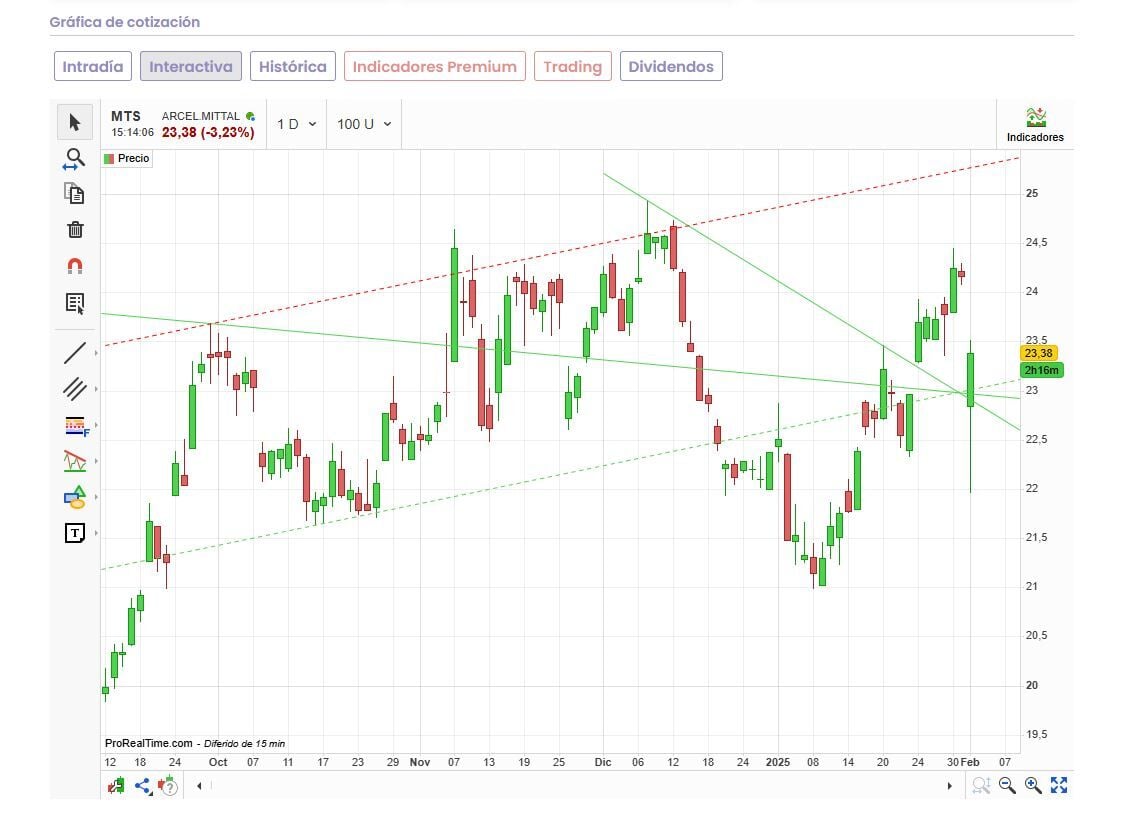Switch to the Intradía tab
This screenshot has width=1126, height=814.
(93, 67)
